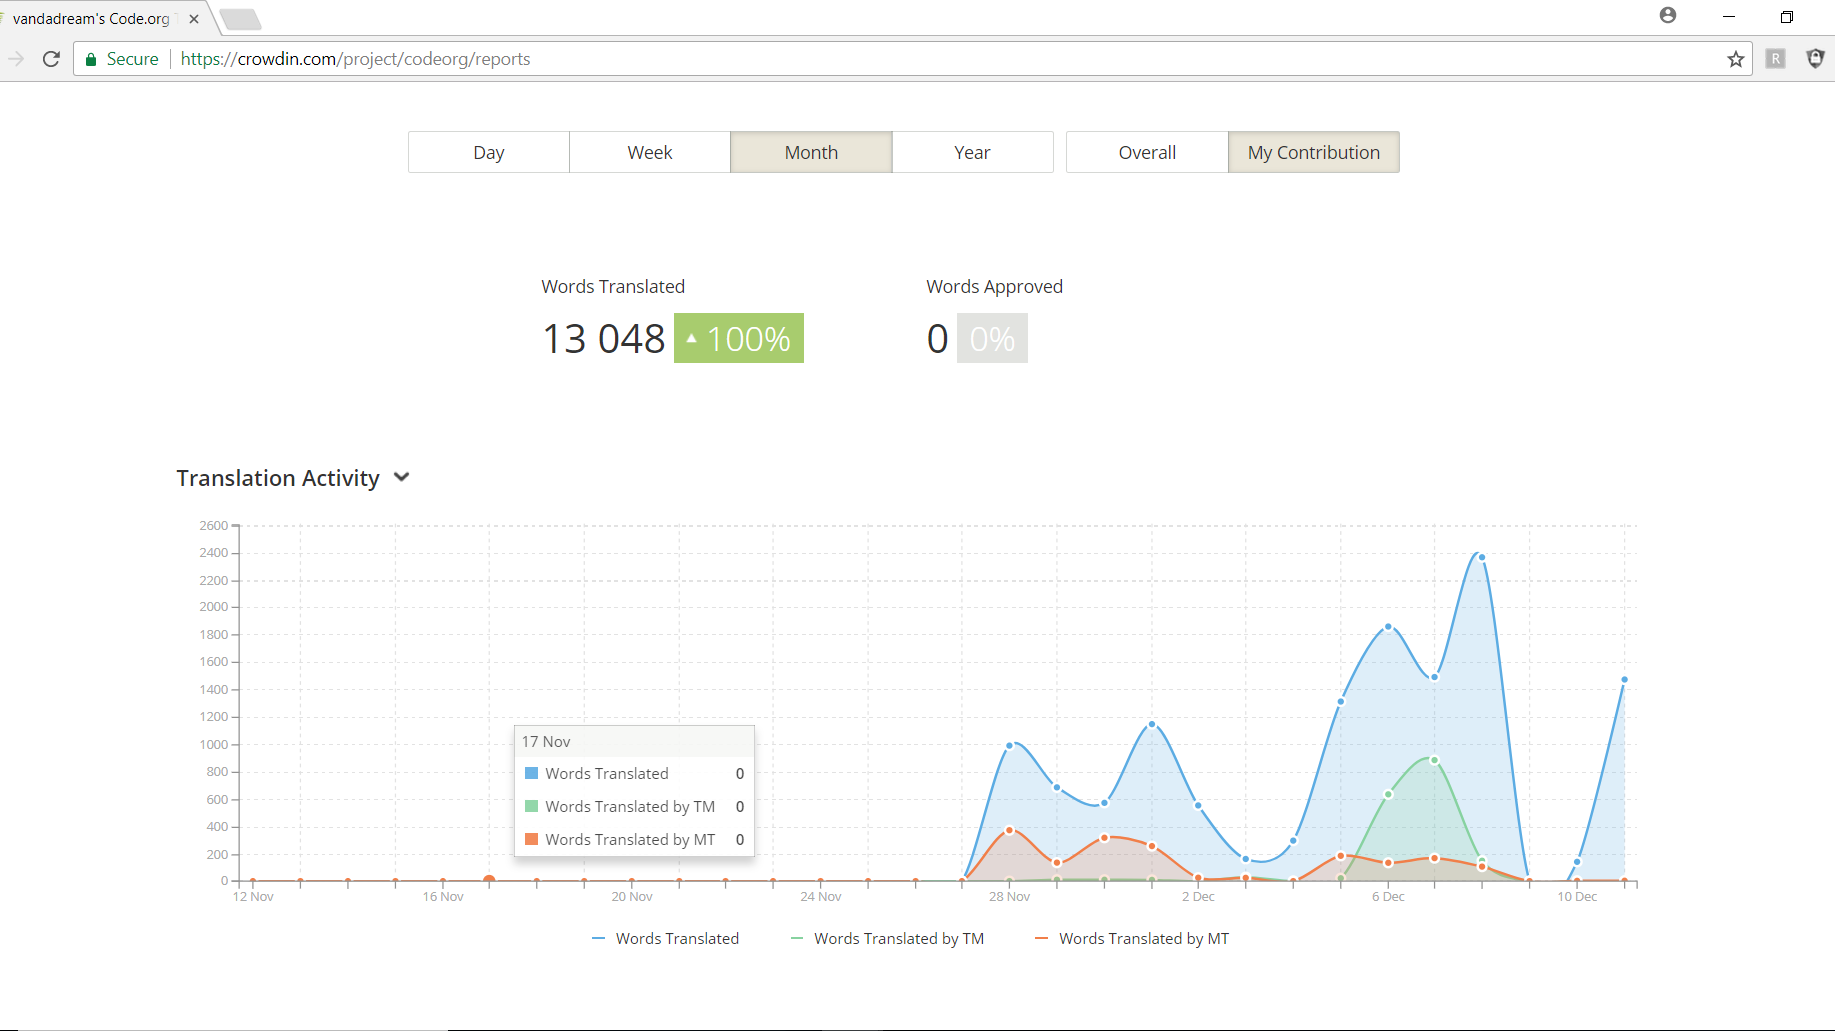The height and width of the screenshot is (1031, 1835).
Task: Click the 12 Nov axis label
Action: click(x=253, y=896)
